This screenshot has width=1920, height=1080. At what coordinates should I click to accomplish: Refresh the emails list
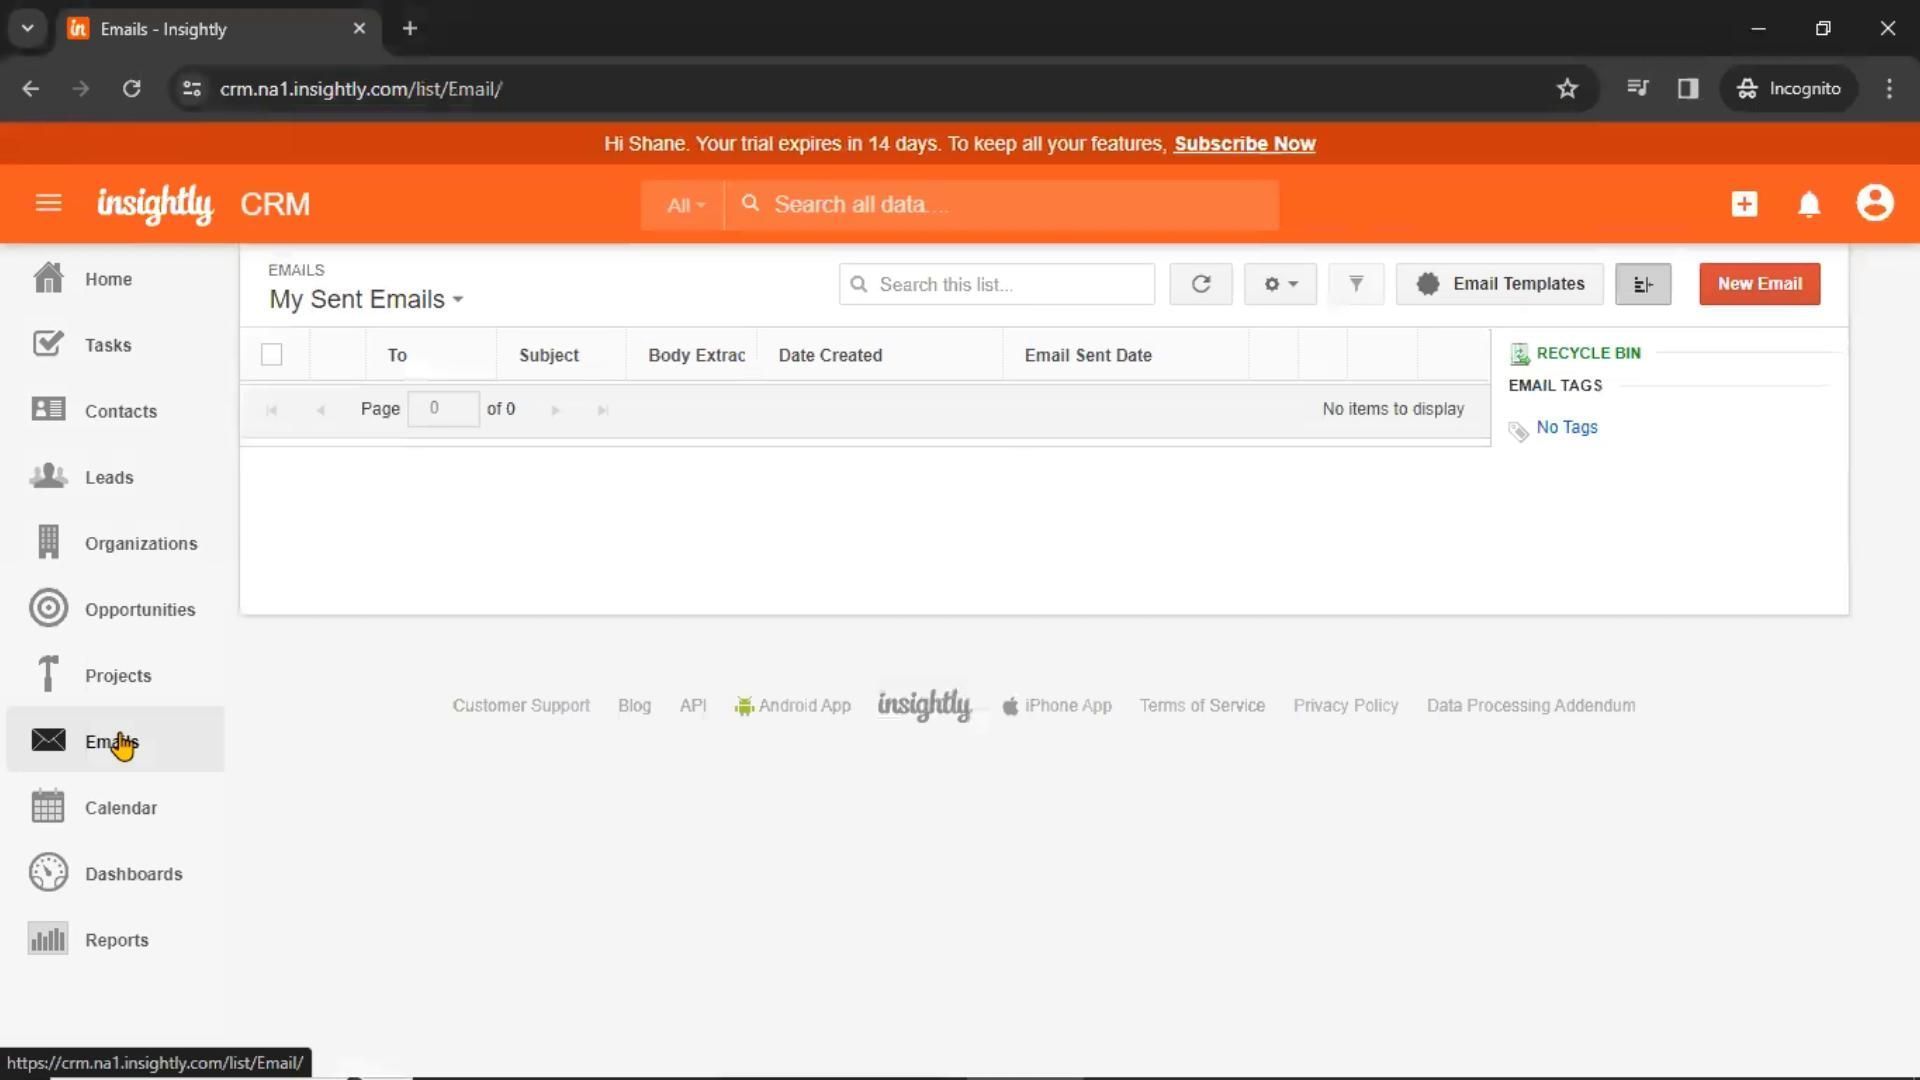[x=1200, y=284]
